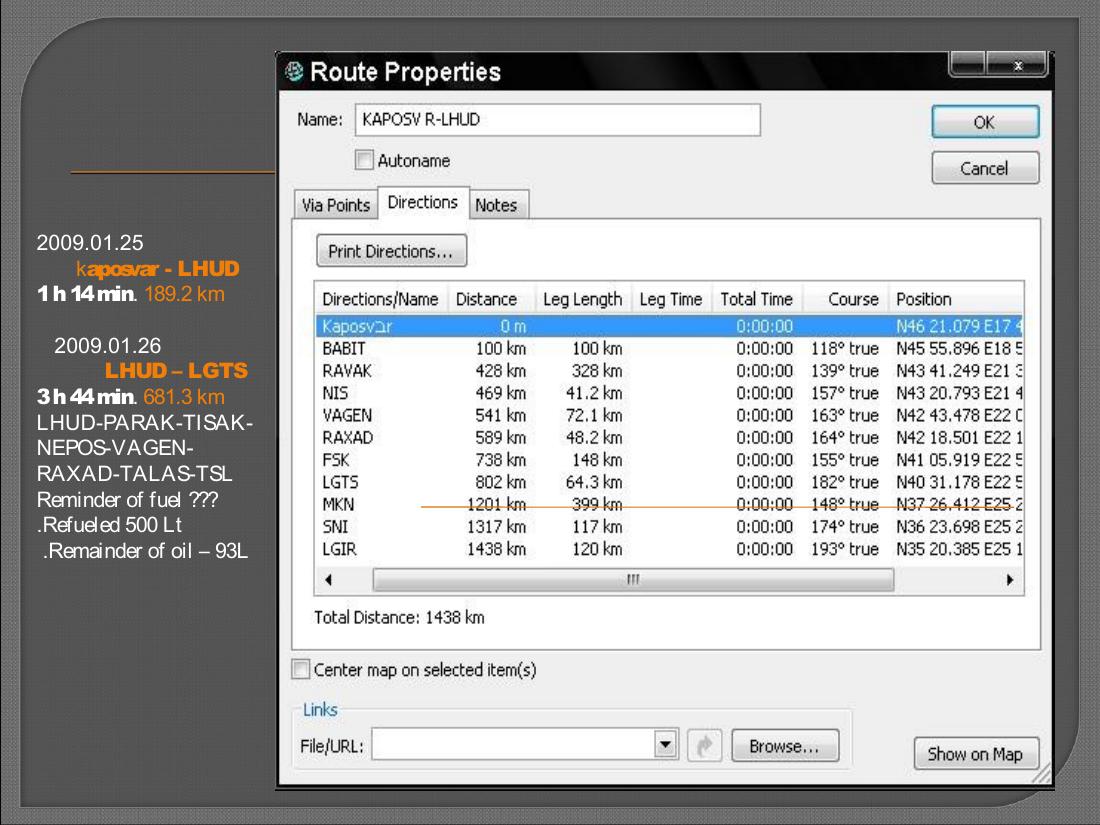The width and height of the screenshot is (1100, 825).
Task: Click Print Directions button
Action: 391,251
